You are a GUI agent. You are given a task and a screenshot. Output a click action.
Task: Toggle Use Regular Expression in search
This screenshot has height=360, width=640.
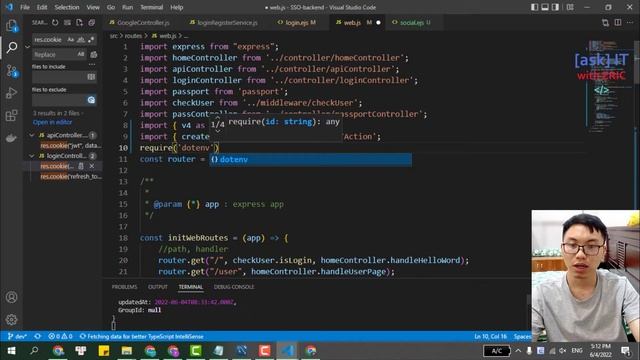(91, 40)
